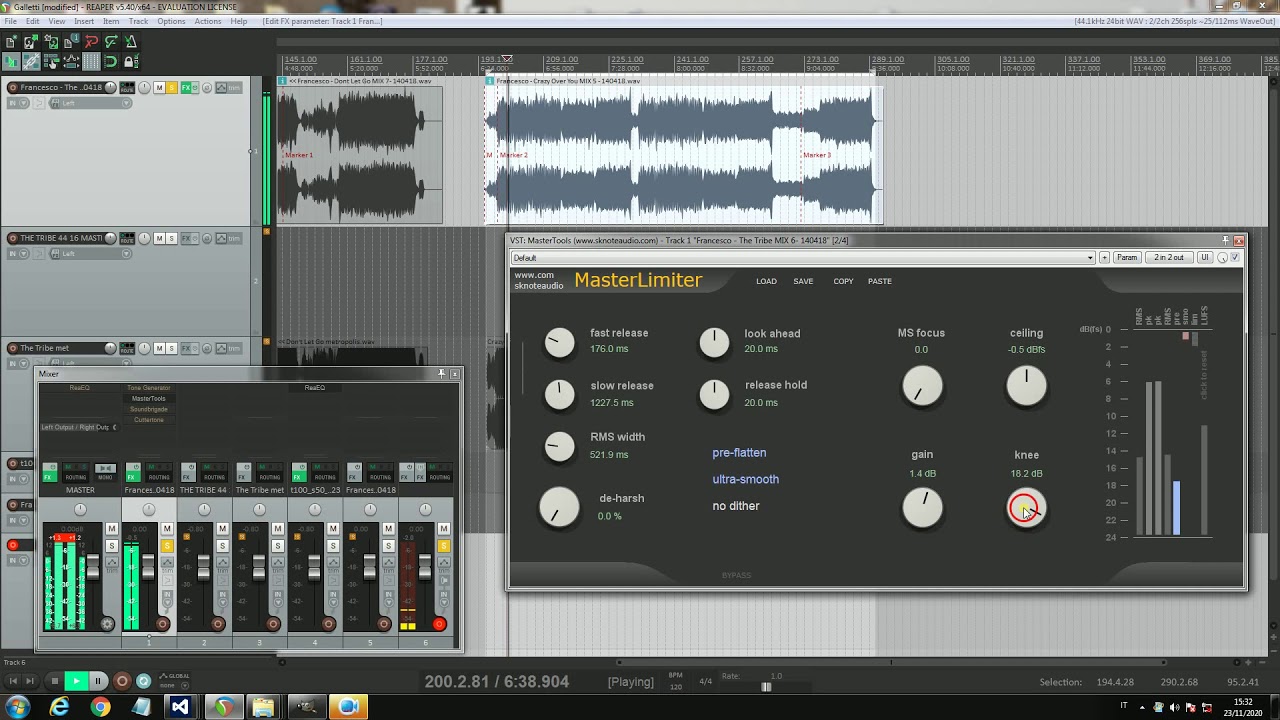This screenshot has height=720, width=1280.
Task: Open the Track menu
Action: click(x=138, y=21)
